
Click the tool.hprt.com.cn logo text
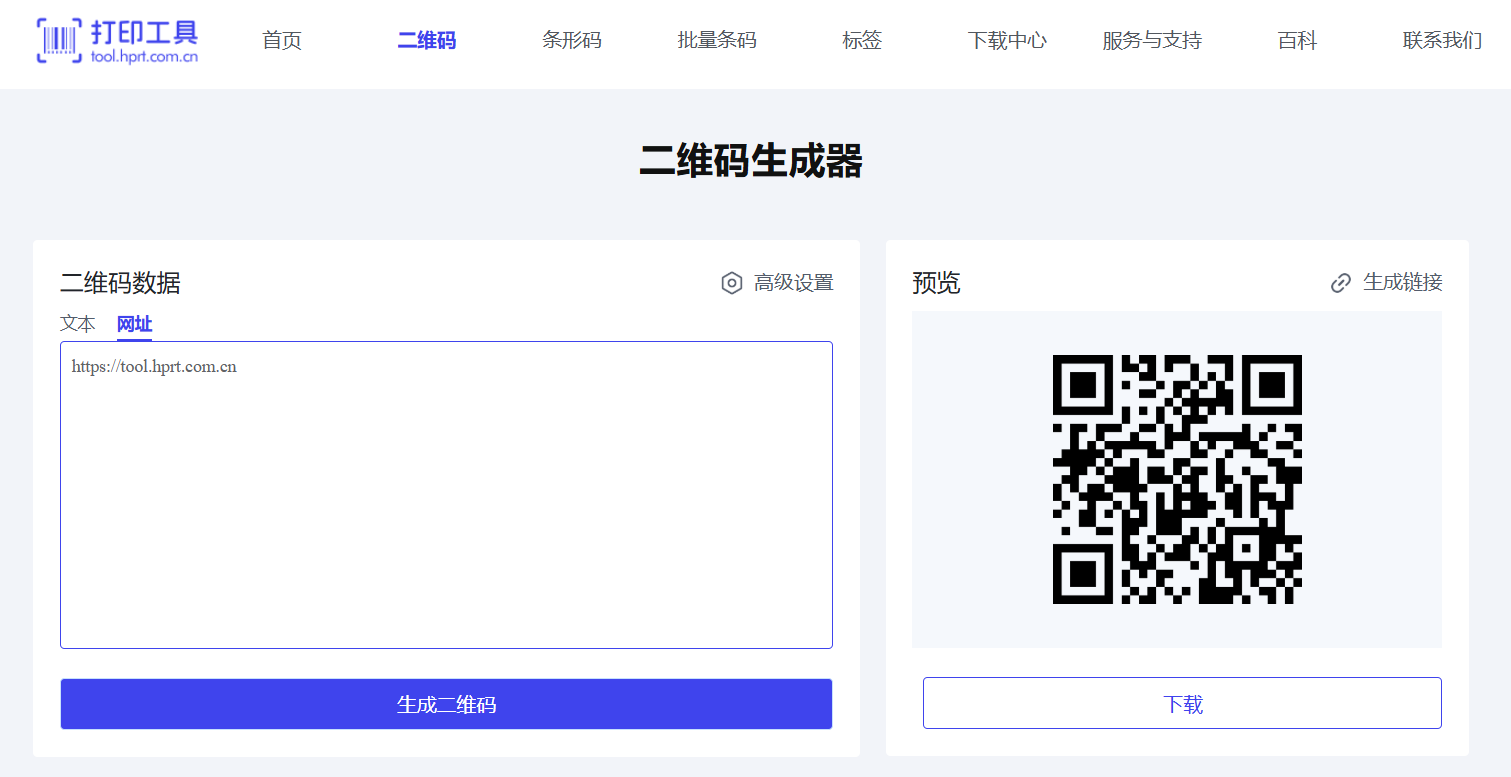coord(144,57)
